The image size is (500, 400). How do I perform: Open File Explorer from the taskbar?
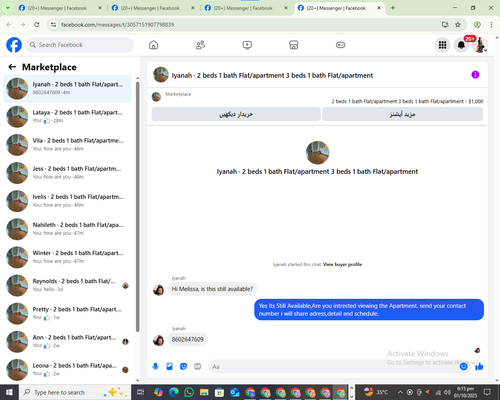(x=204, y=392)
